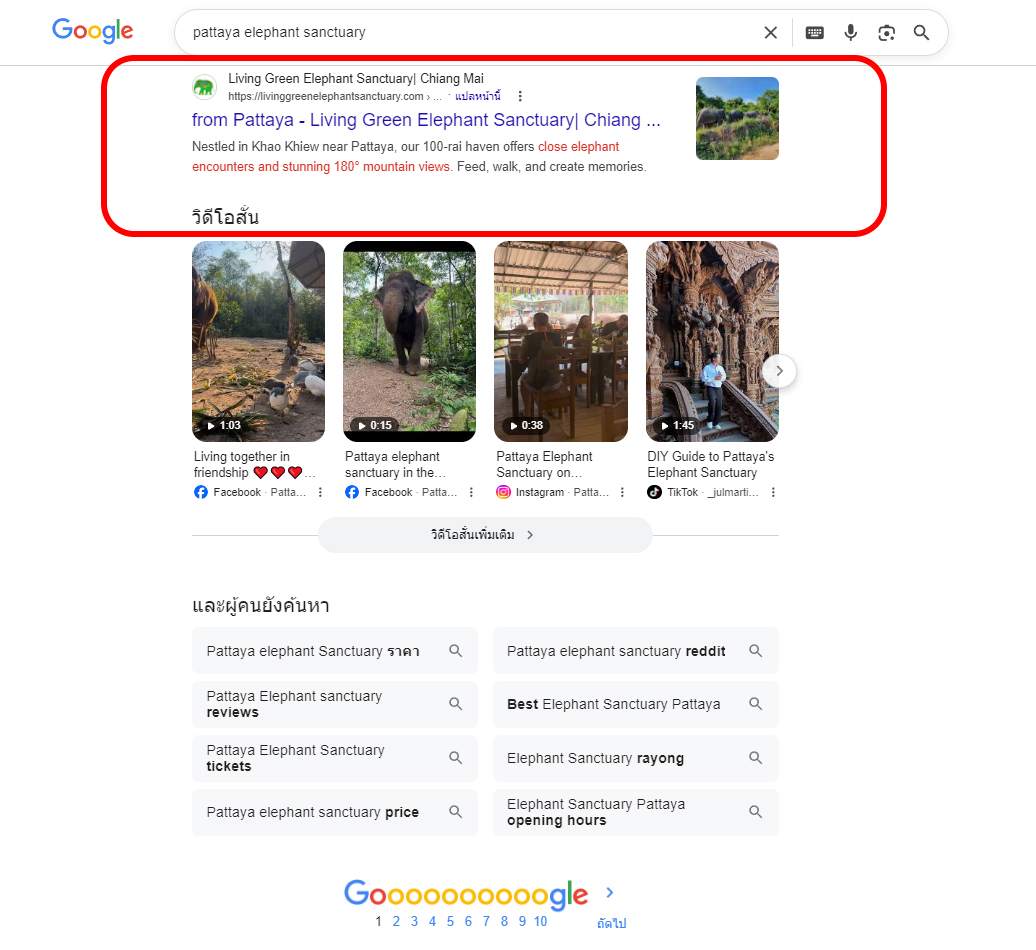Start voice search with microphone
This screenshot has width=1036, height=950.
tap(851, 32)
